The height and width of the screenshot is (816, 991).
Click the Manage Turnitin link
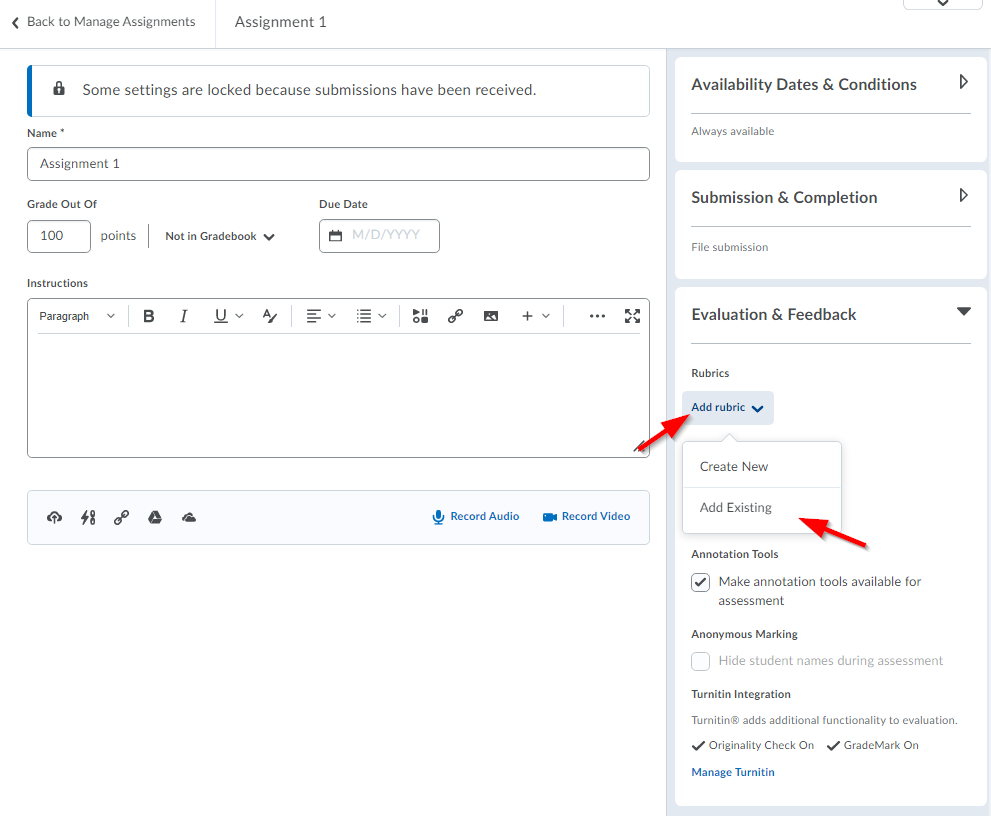coord(733,772)
